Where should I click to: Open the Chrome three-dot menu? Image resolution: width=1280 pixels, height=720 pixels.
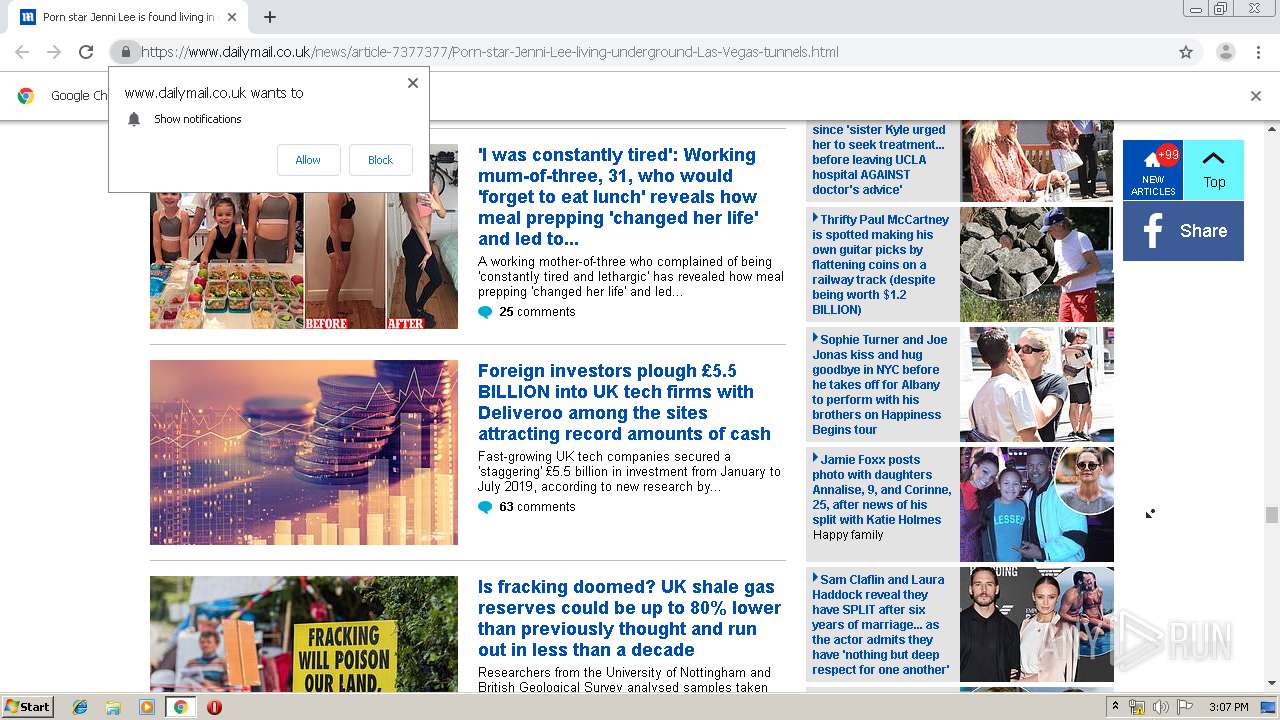(x=1258, y=52)
